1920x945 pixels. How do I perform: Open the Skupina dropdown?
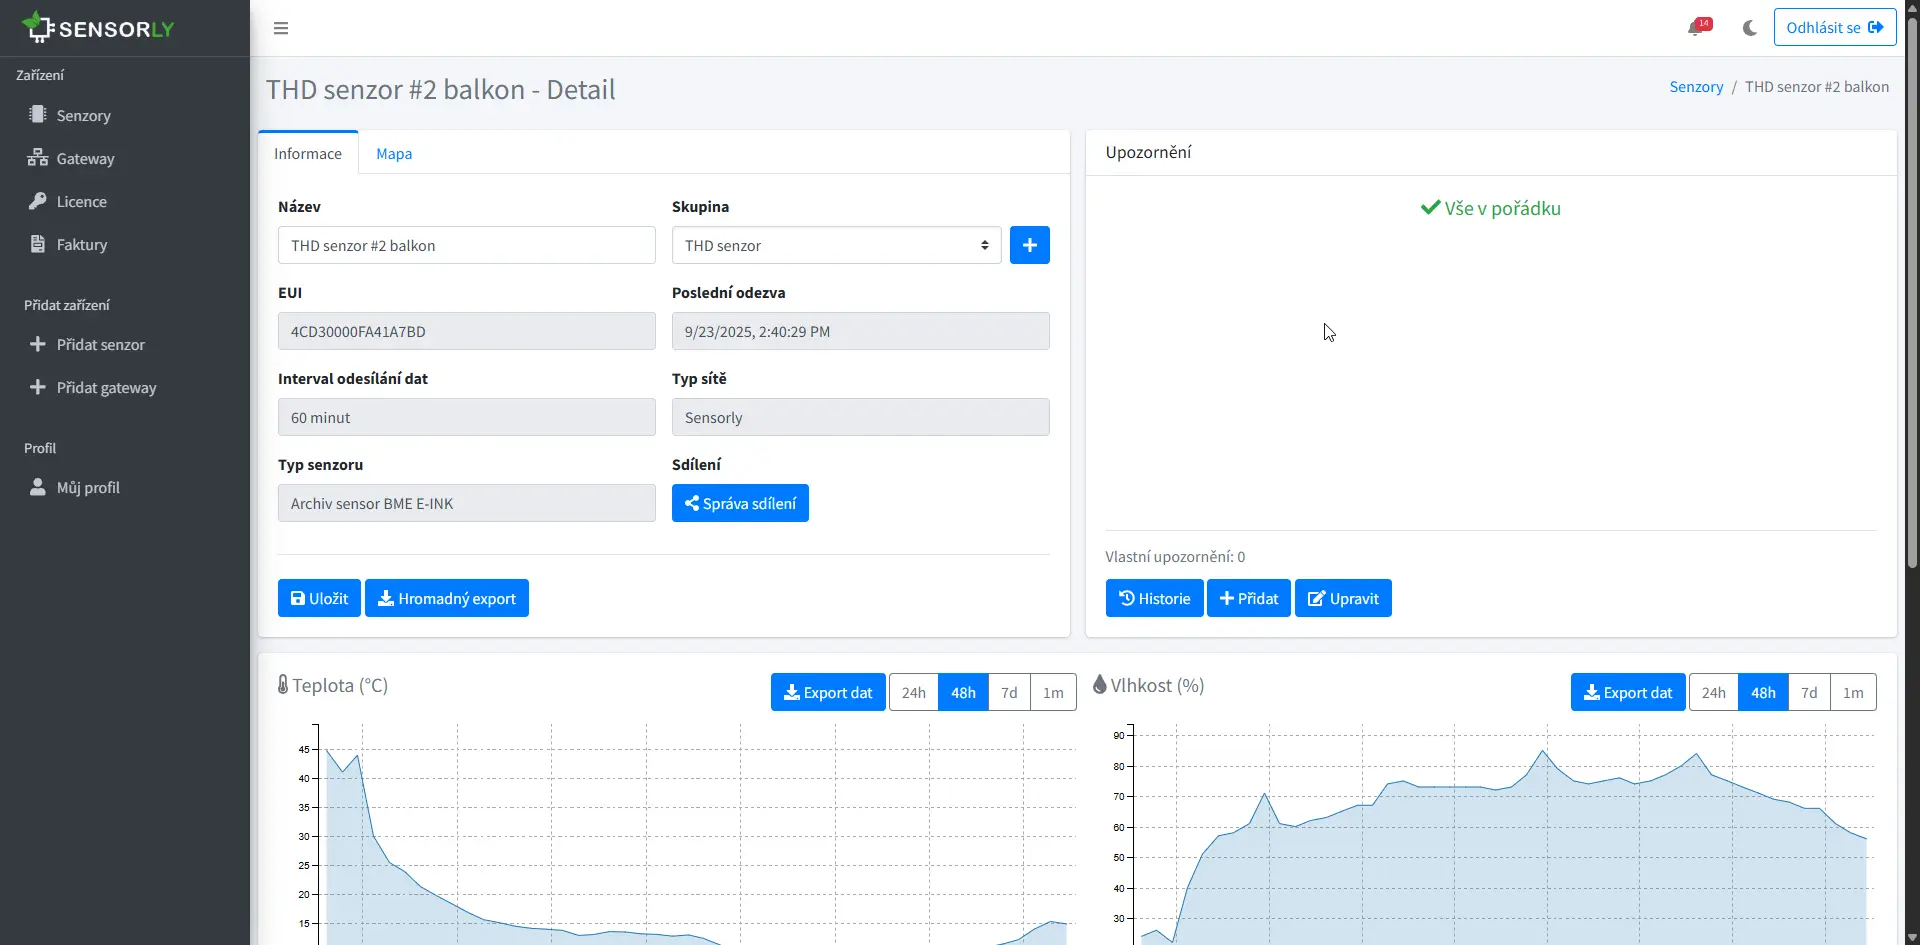point(837,245)
